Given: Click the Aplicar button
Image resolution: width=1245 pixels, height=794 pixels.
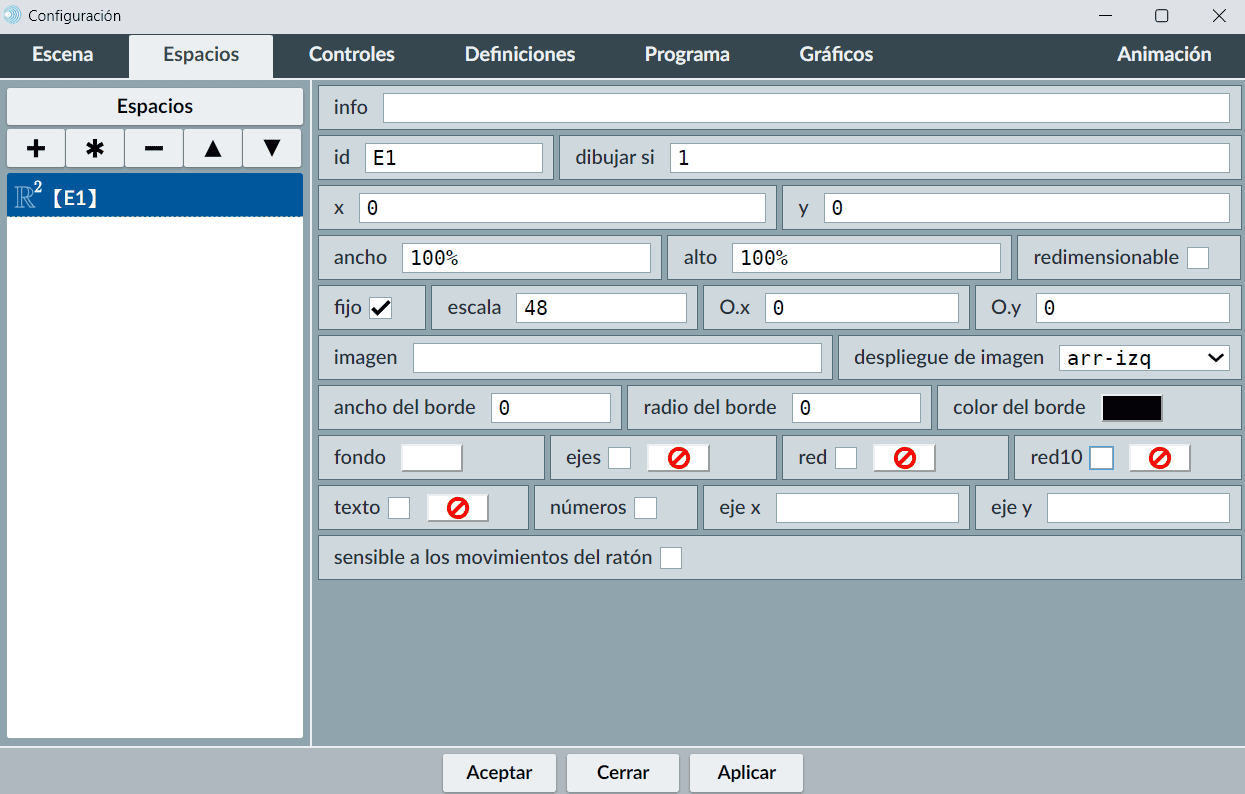Looking at the screenshot, I should point(746,773).
